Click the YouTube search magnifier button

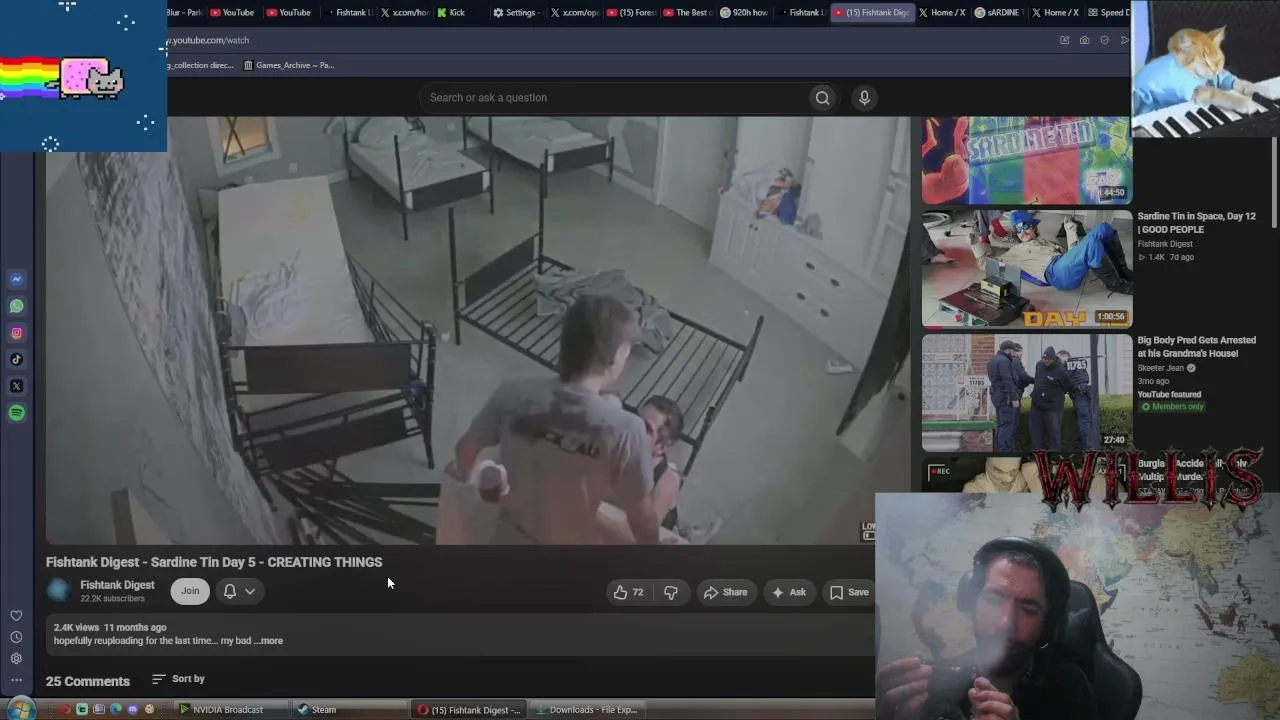click(x=822, y=97)
